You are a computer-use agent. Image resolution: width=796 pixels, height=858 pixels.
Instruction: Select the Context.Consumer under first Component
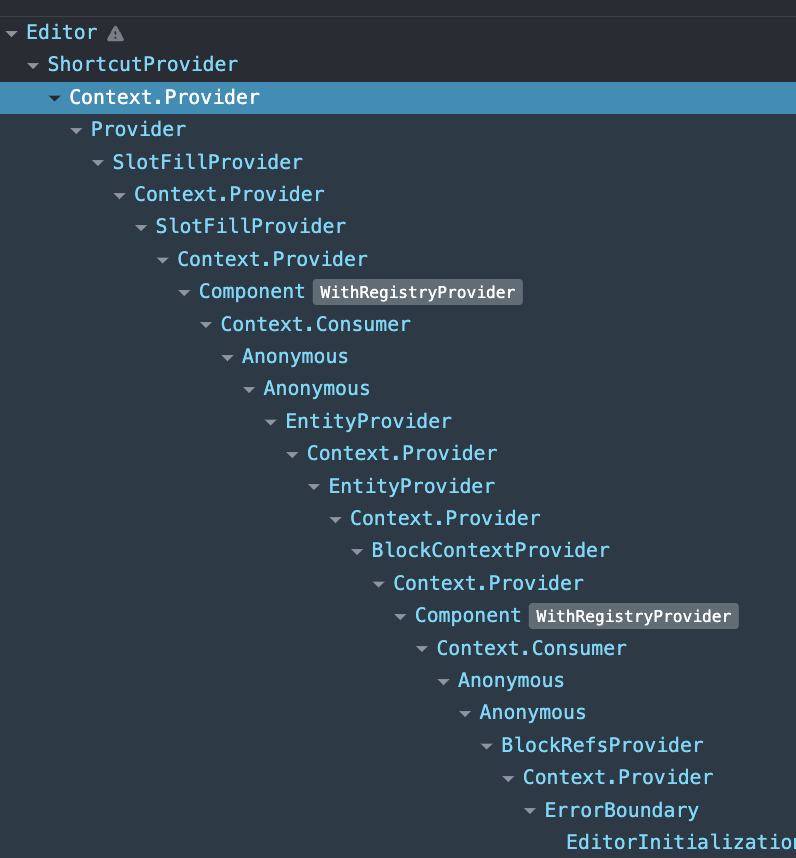point(315,324)
